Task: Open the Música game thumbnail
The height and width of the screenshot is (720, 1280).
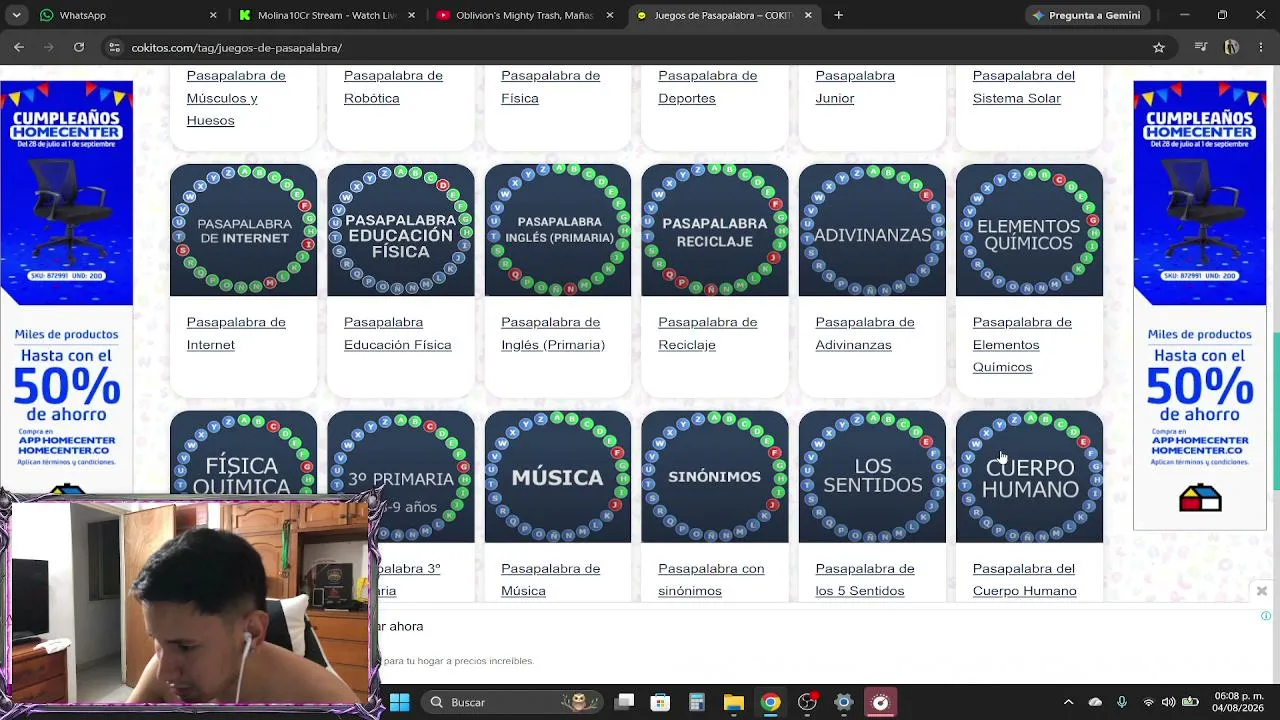Action: click(x=558, y=477)
